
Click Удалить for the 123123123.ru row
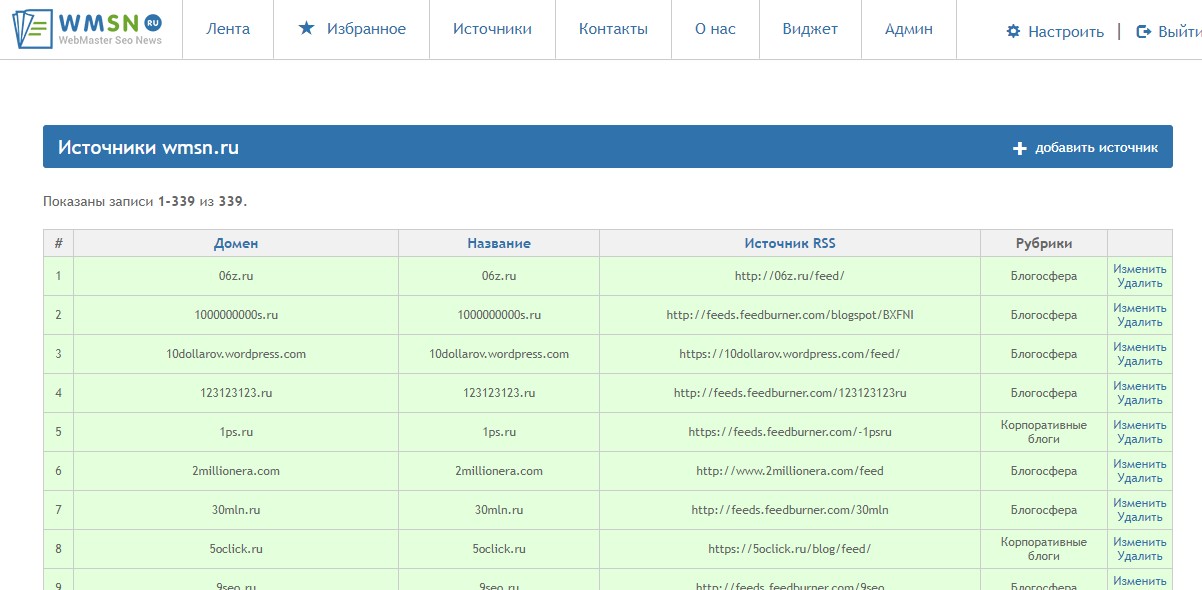point(1140,400)
